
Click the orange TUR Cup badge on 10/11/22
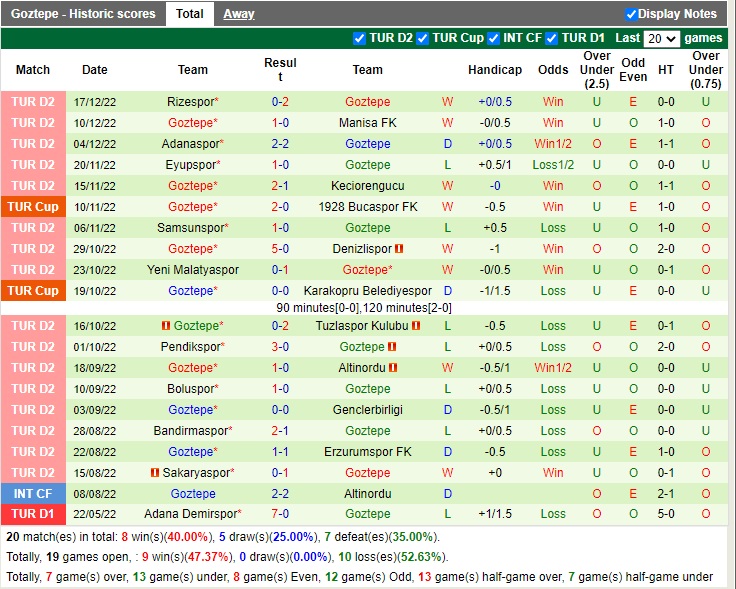click(33, 207)
